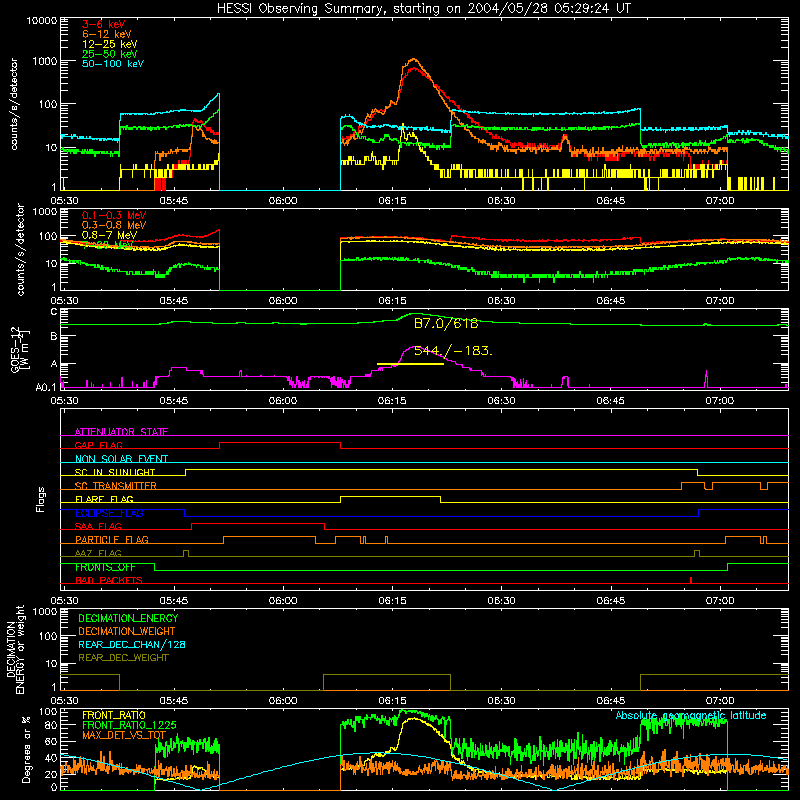Screen dimensions: 800x800
Task: Click the MAX_DET_VS_TOT legend label
Action: point(124,735)
